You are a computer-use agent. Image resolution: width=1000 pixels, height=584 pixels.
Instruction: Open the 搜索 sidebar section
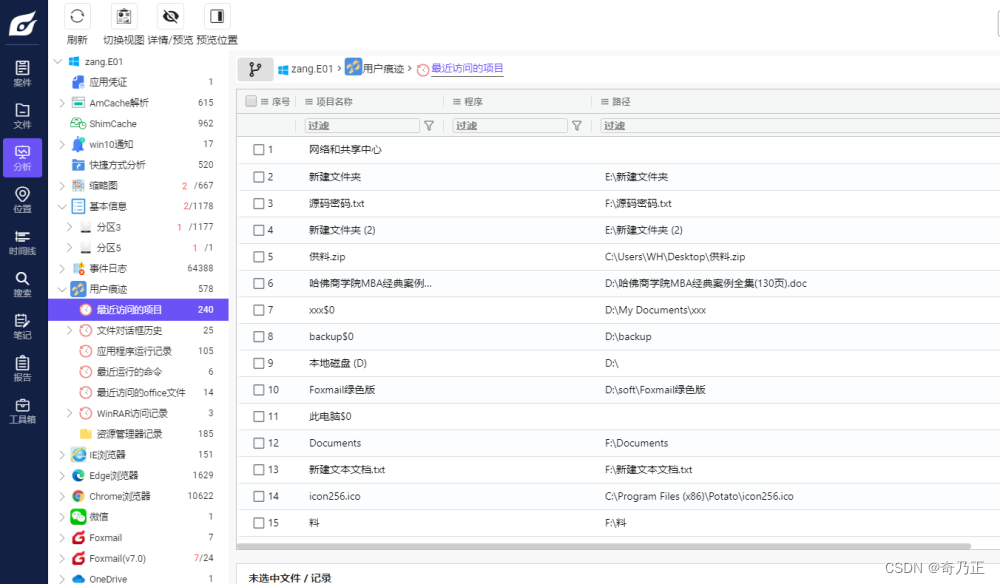coord(22,284)
